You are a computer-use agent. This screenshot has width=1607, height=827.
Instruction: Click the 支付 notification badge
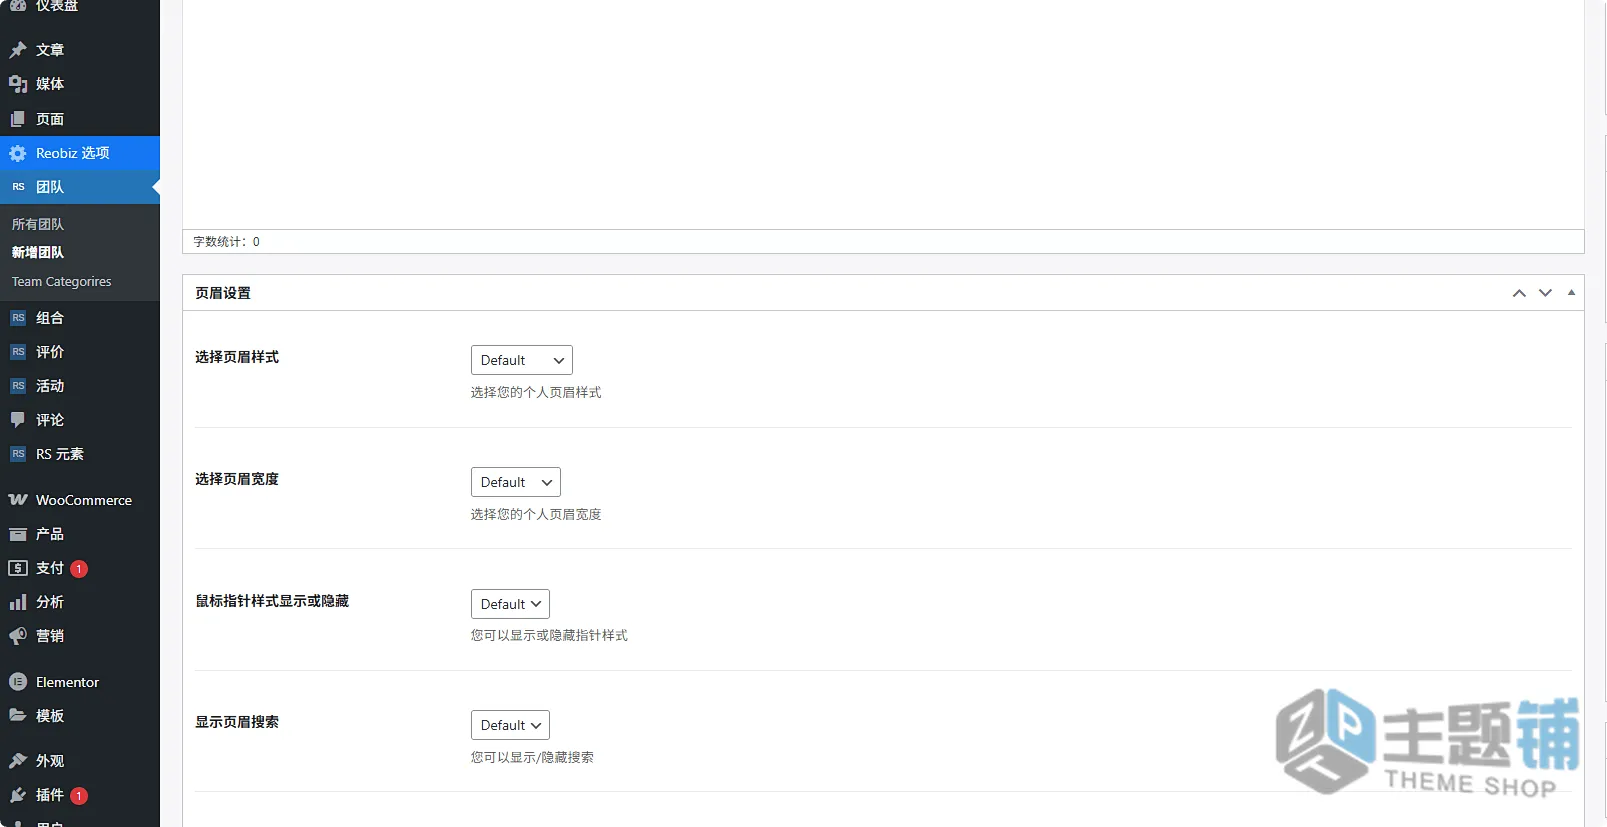(79, 569)
